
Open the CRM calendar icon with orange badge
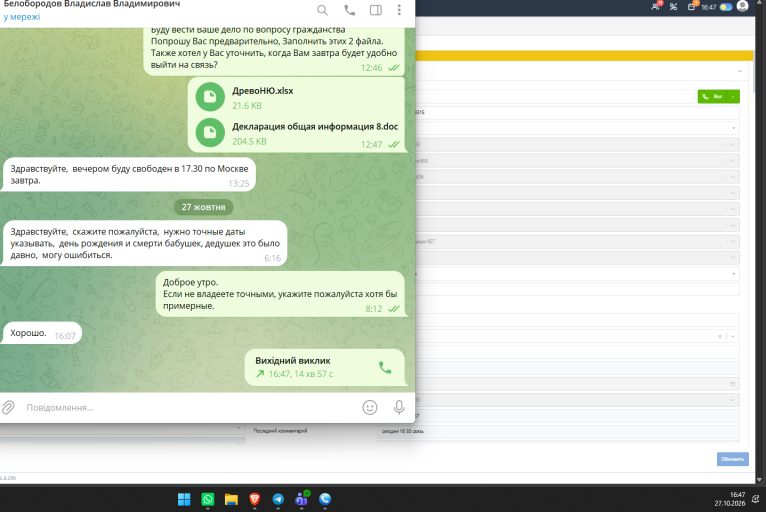tap(692, 6)
